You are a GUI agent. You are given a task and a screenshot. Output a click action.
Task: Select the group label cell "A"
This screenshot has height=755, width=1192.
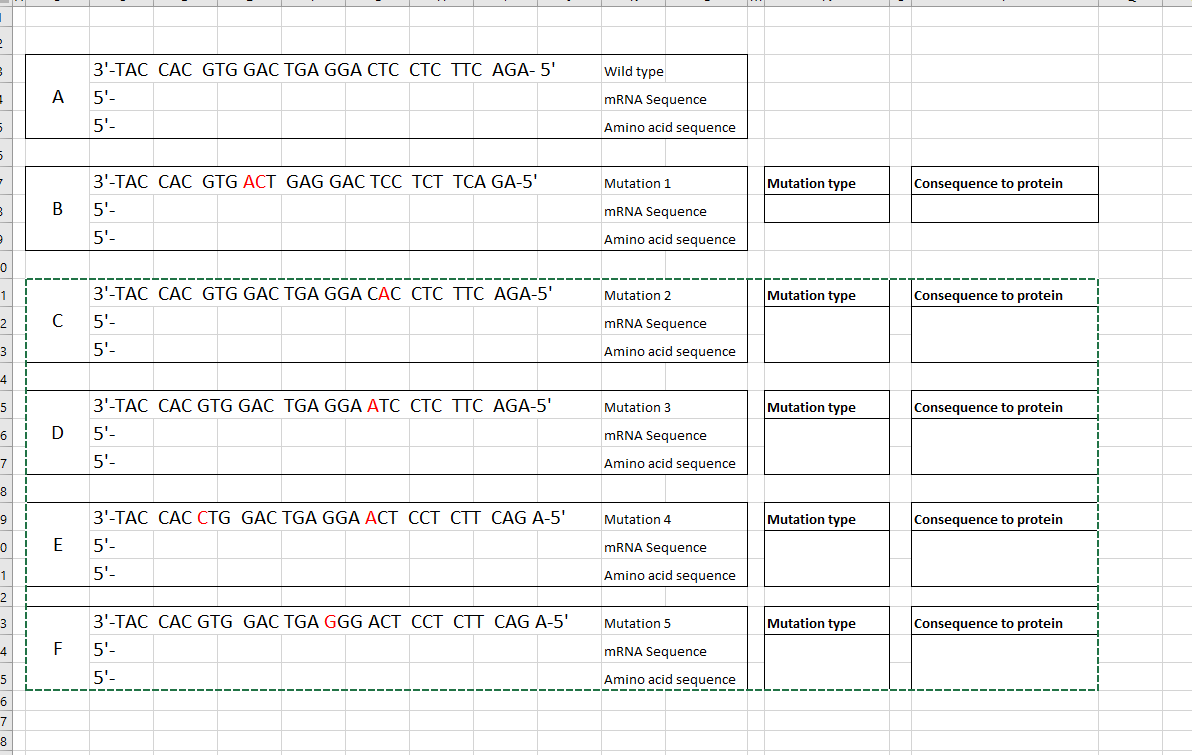pos(57,97)
